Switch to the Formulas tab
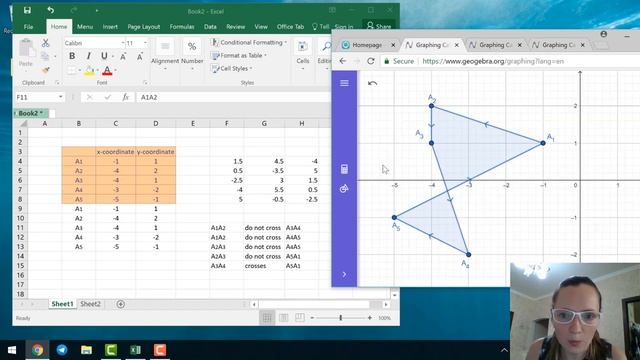The image size is (640, 360). point(182,27)
